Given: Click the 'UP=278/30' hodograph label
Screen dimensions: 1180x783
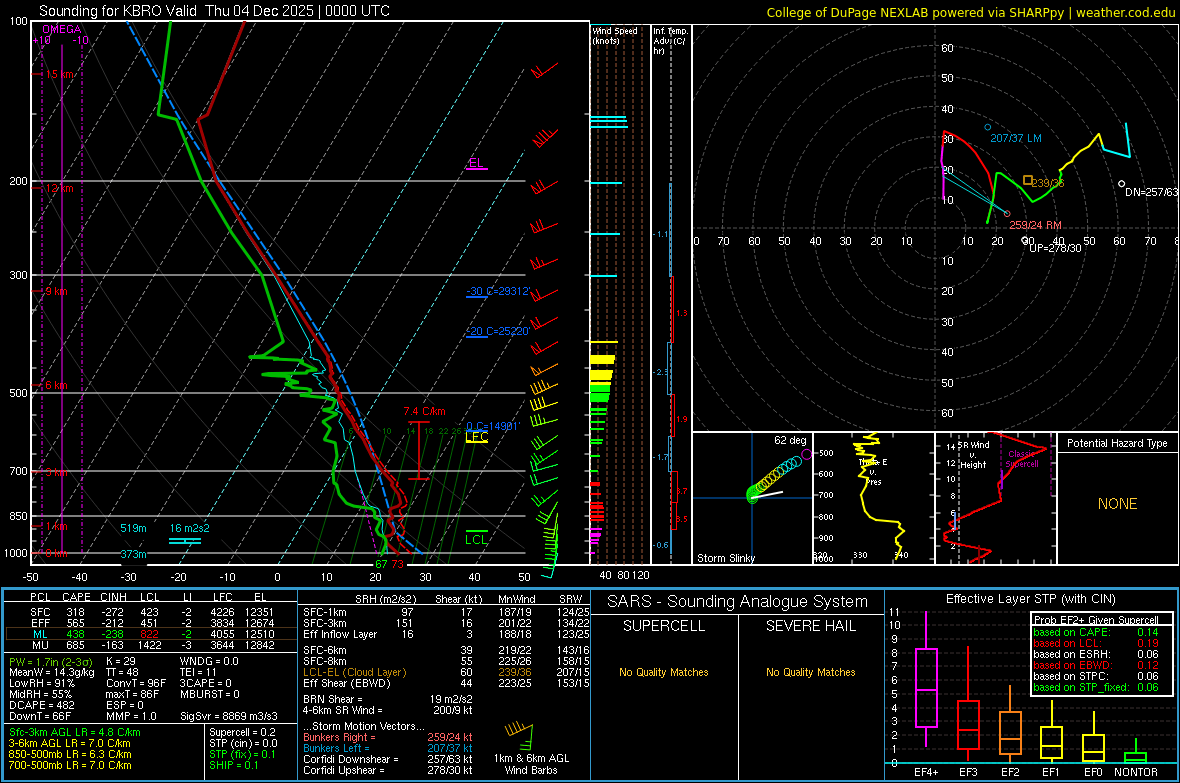Looking at the screenshot, I should pyautogui.click(x=1055, y=248).
